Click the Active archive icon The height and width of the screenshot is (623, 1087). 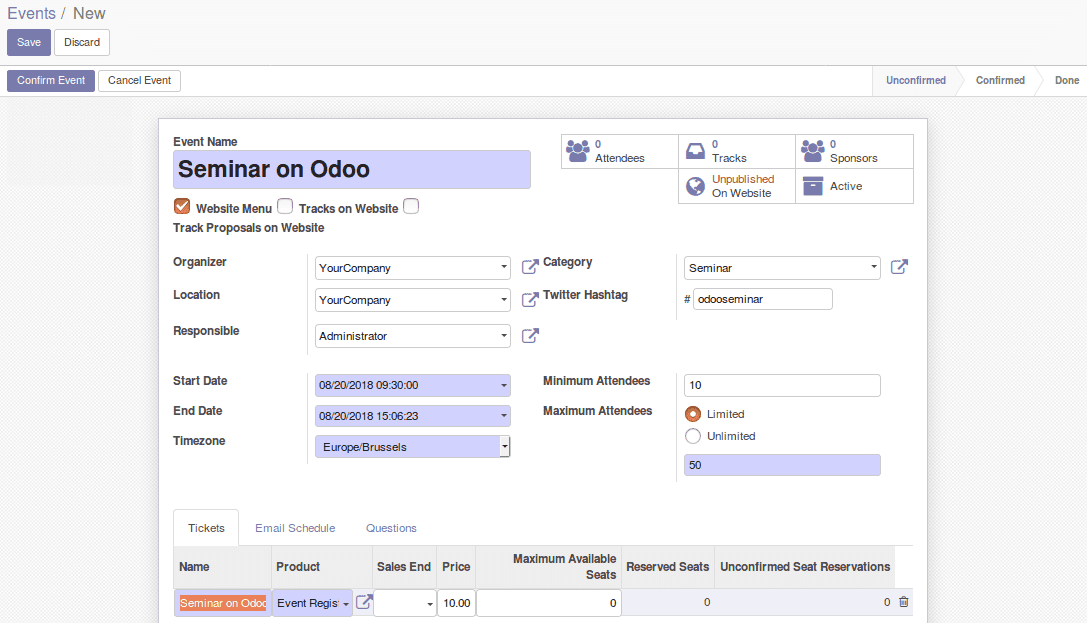pos(812,186)
